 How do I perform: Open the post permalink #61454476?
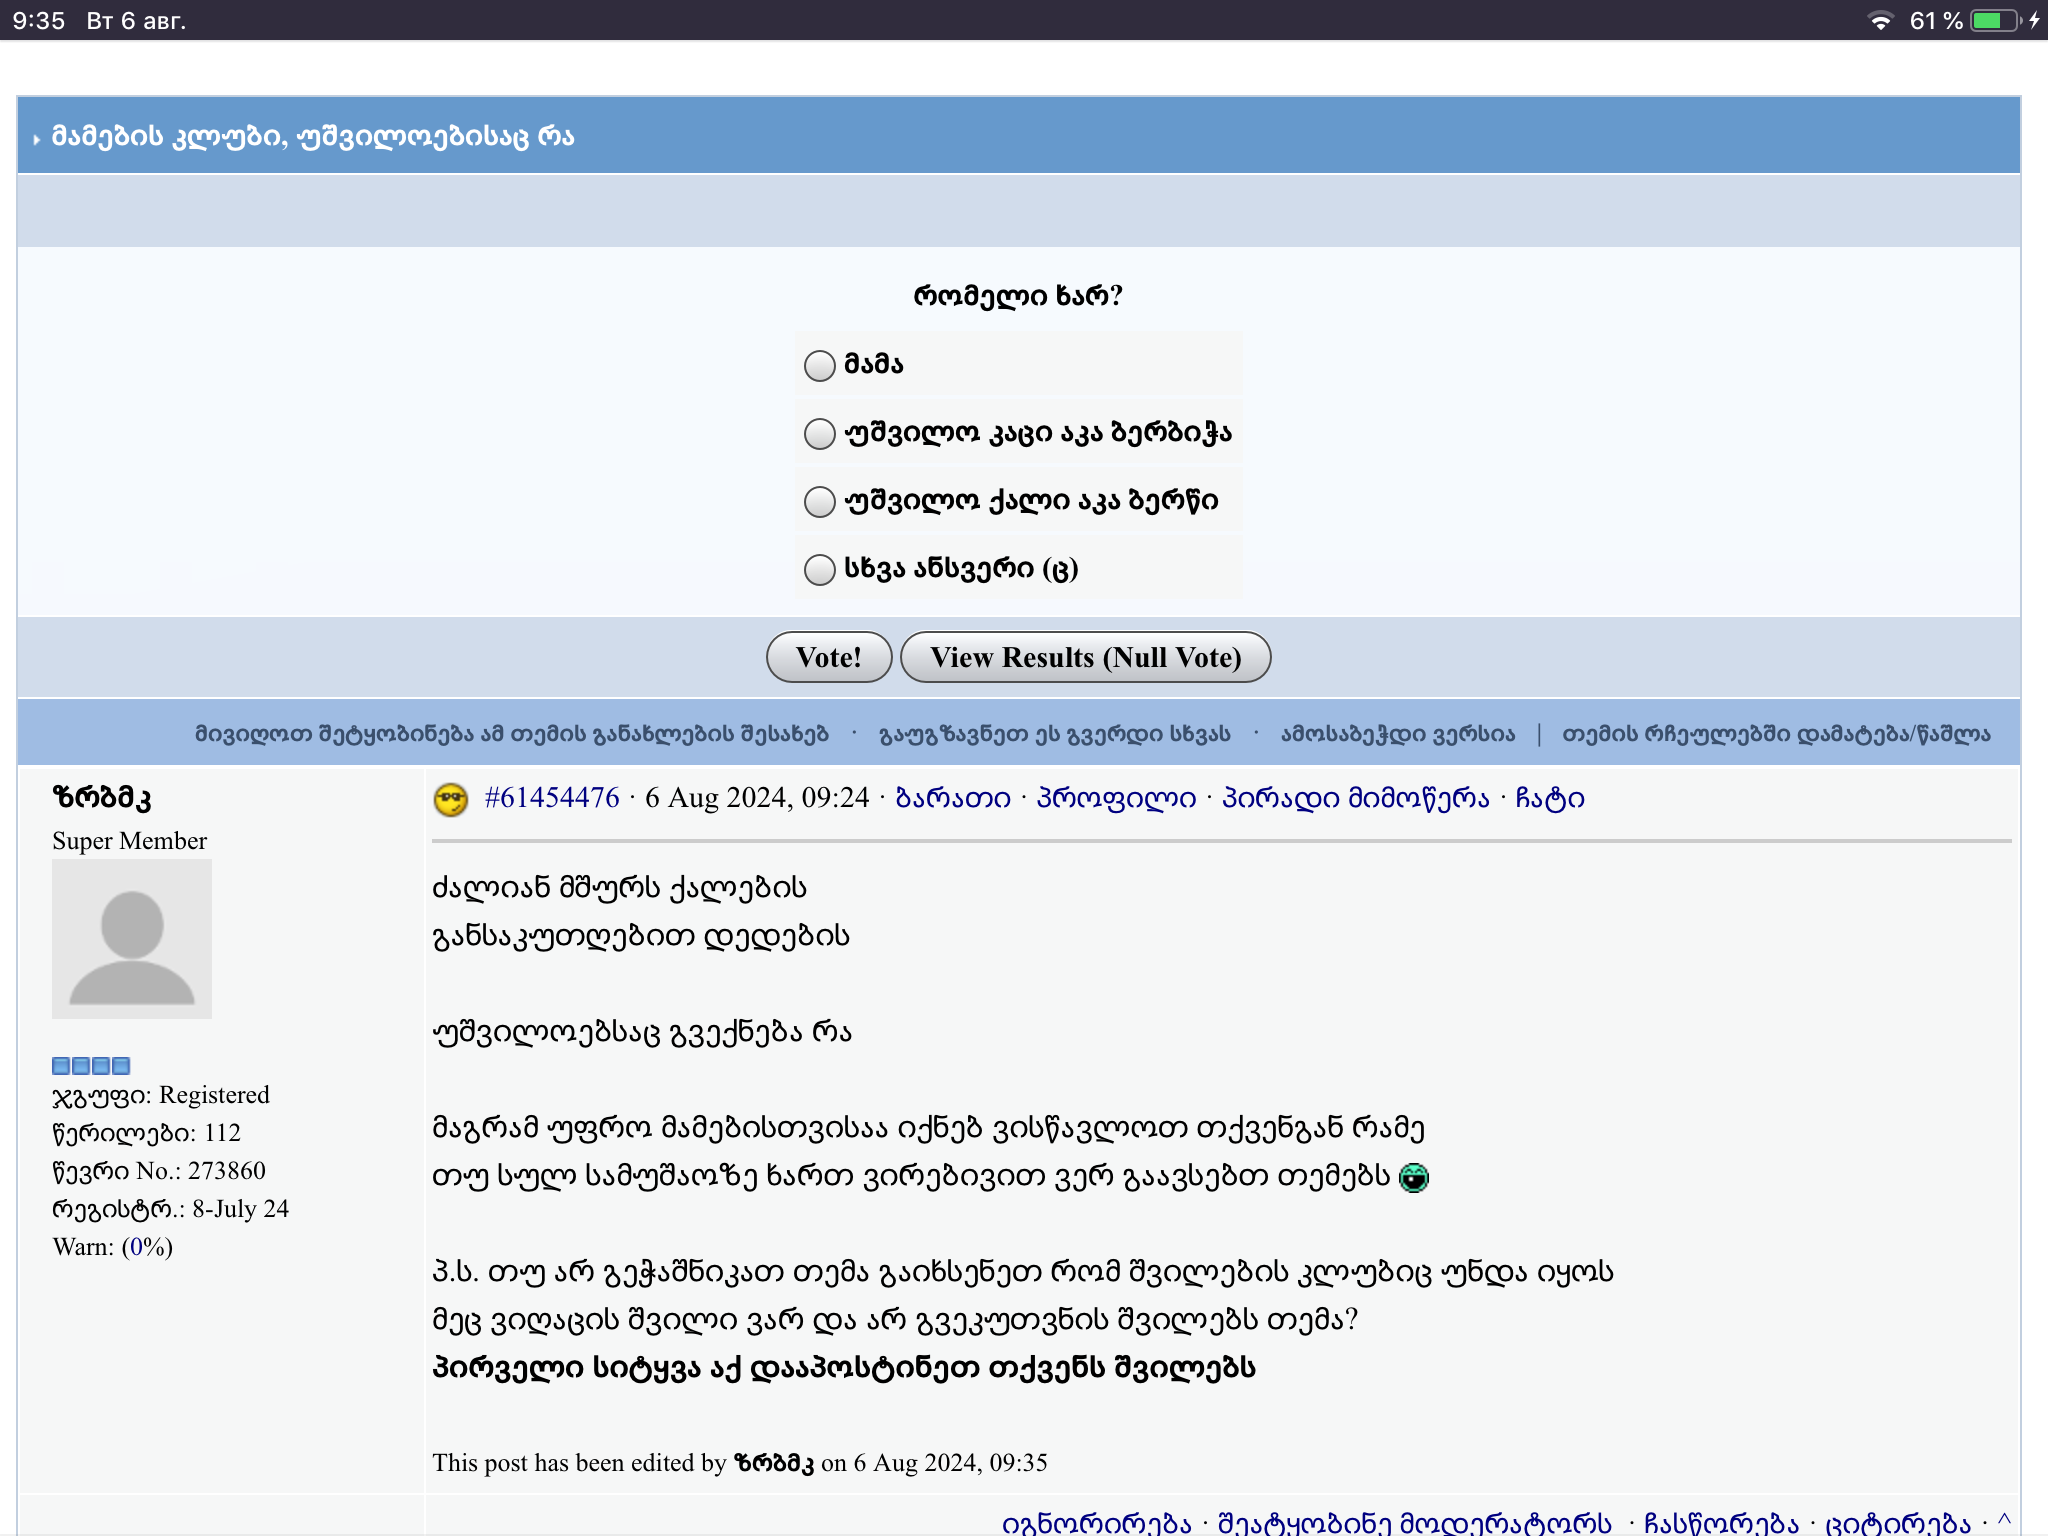point(551,798)
